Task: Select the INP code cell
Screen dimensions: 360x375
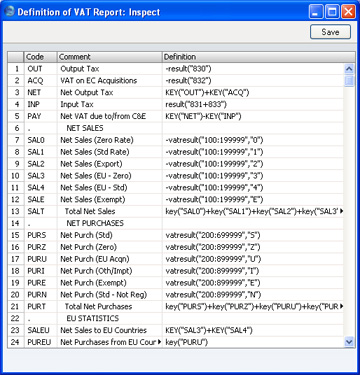Action: 41,105
